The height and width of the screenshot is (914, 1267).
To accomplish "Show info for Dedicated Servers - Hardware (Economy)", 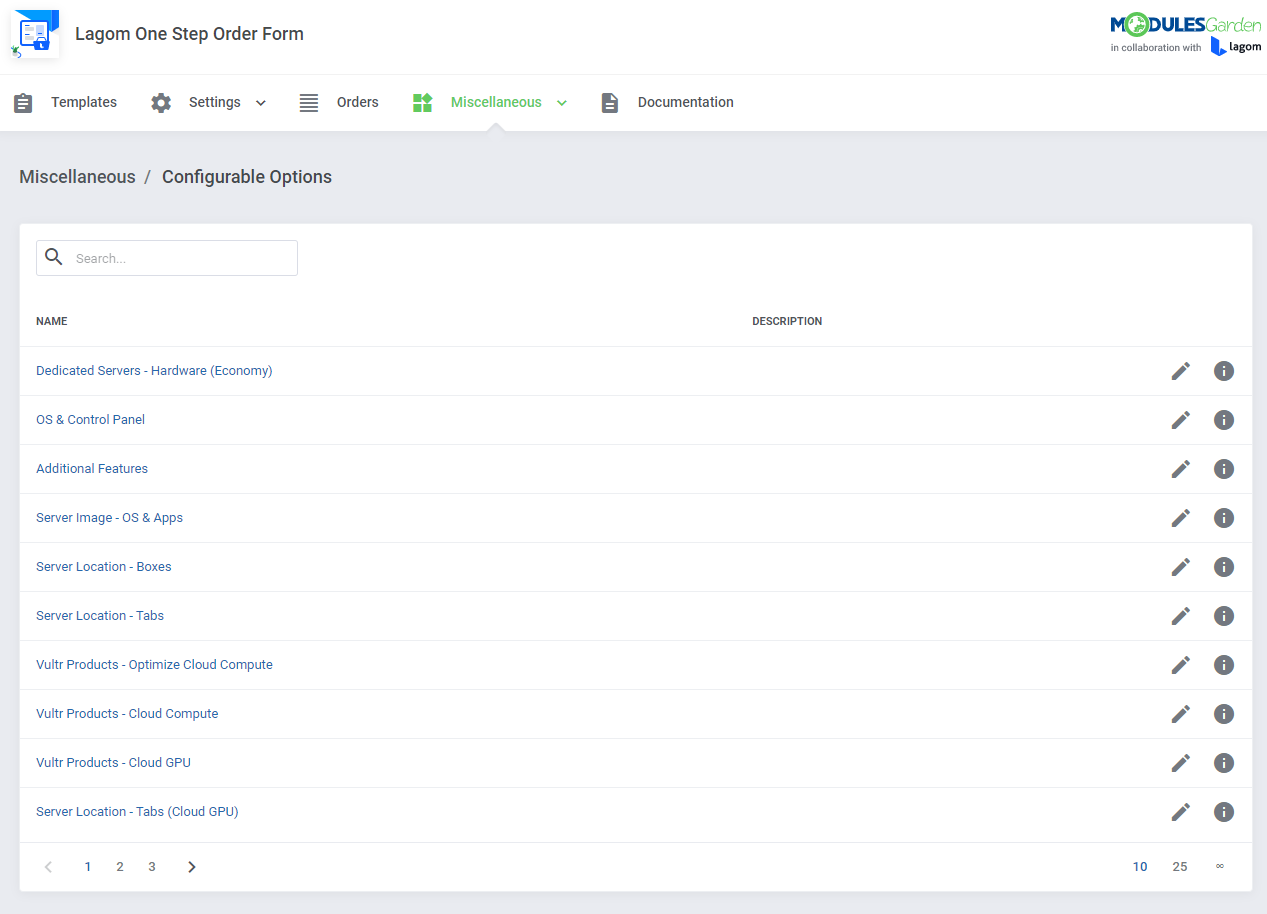I will click(1224, 371).
